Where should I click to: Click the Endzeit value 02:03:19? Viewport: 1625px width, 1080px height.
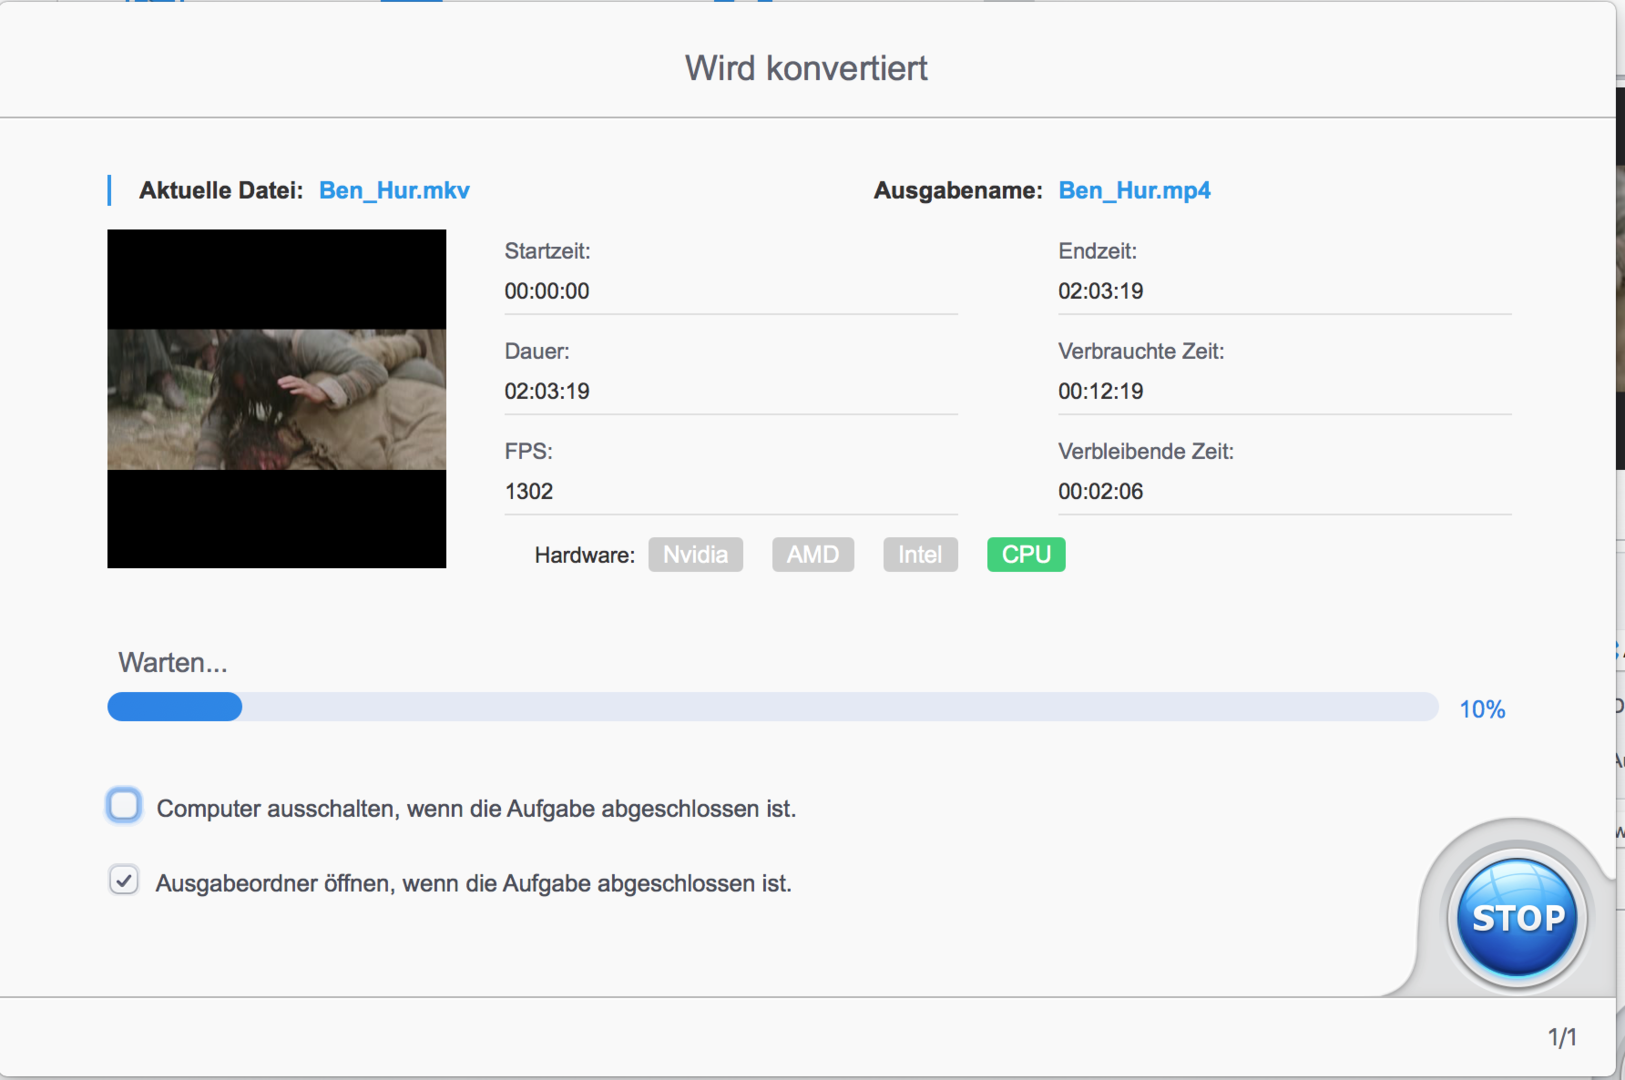[x=1100, y=291]
